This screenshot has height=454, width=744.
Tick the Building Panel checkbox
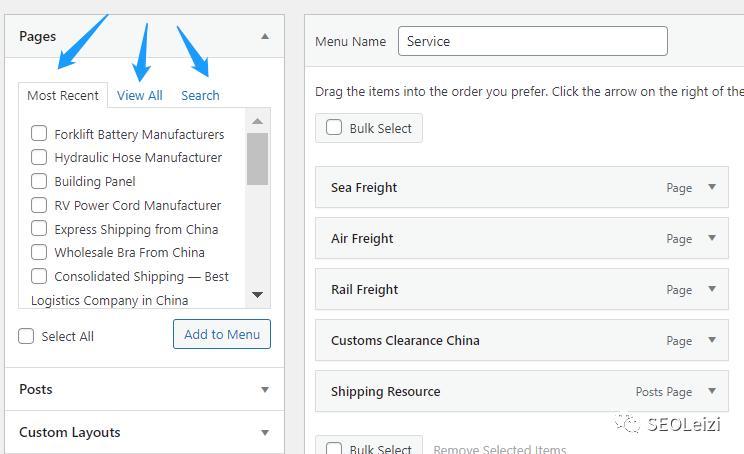point(39,181)
